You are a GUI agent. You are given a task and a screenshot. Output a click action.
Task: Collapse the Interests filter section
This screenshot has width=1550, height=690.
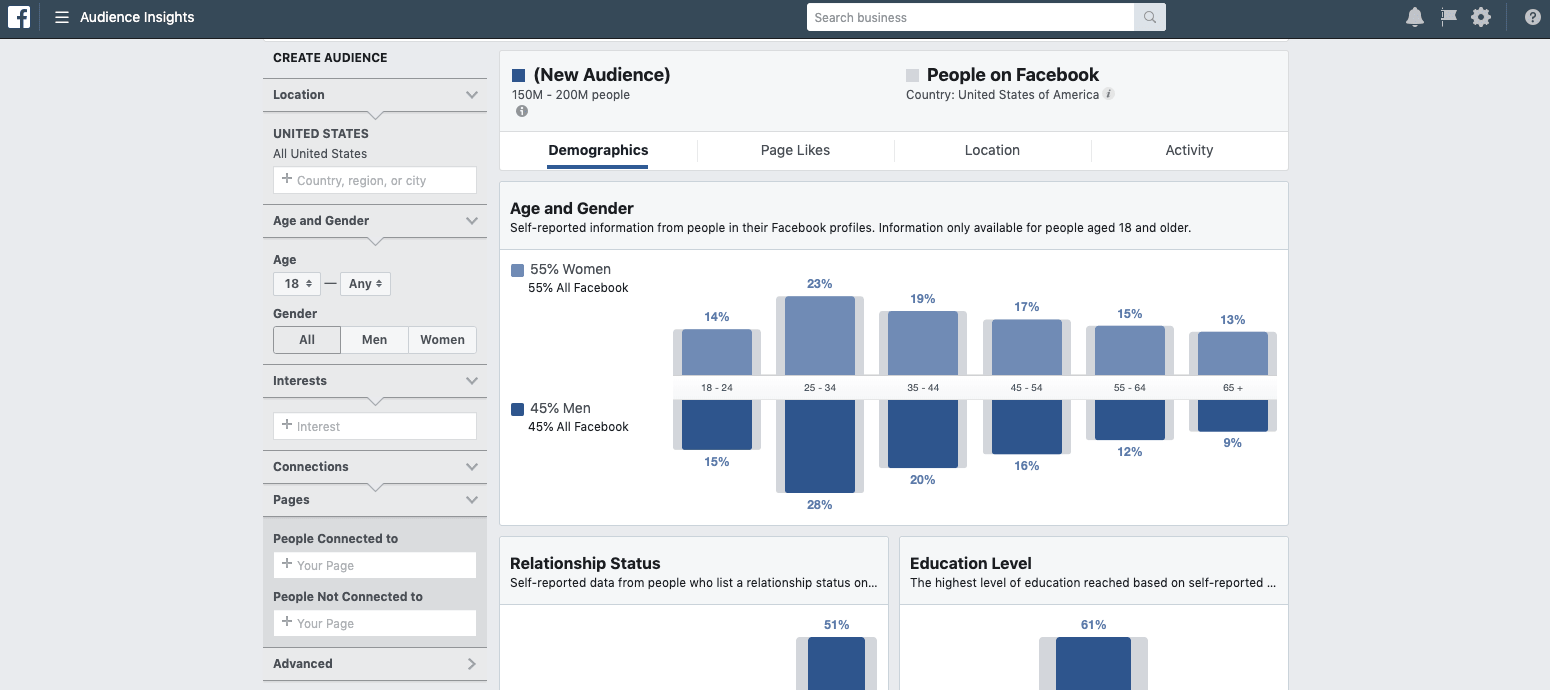pyautogui.click(x=471, y=381)
